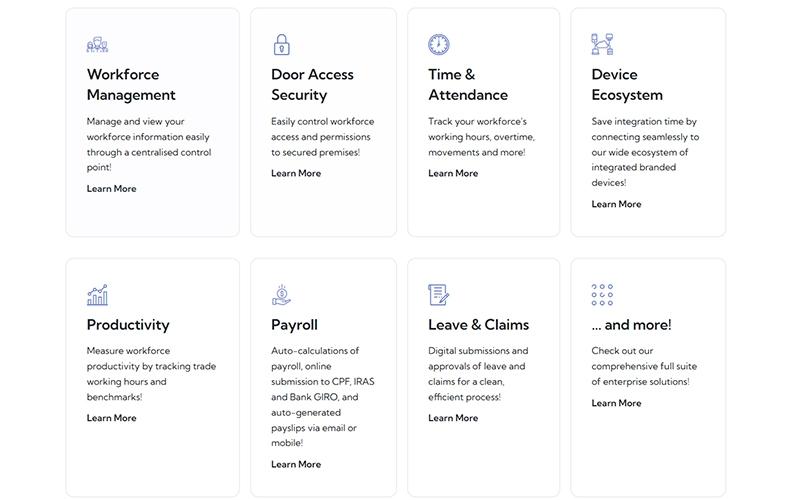Screen dimensions: 800x500
Task: Open Learn More under Door Access Security
Action: pyautogui.click(x=296, y=173)
